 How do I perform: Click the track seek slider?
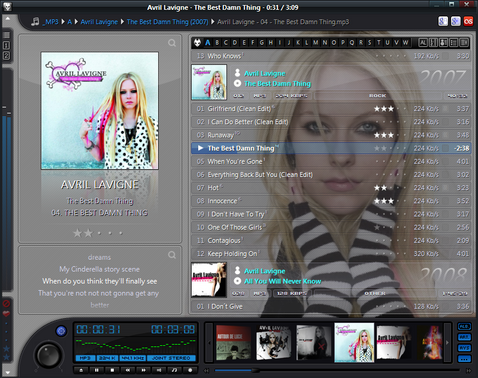pos(337,370)
